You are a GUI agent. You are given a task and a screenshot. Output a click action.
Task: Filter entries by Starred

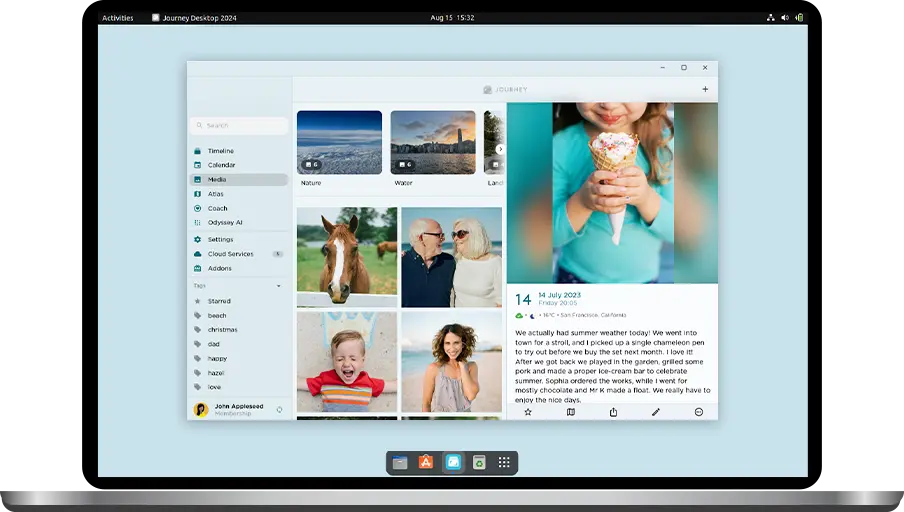click(x=239, y=301)
